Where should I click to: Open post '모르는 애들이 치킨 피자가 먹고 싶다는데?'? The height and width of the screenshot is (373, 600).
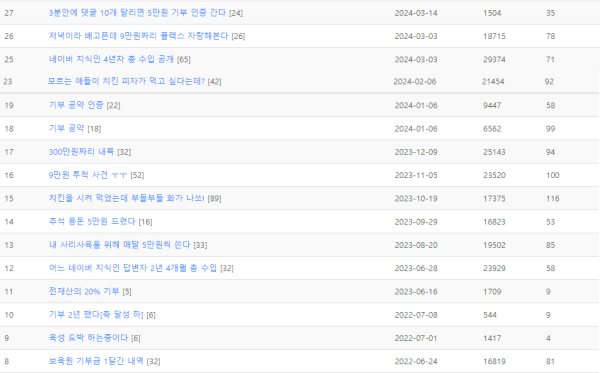click(x=126, y=81)
